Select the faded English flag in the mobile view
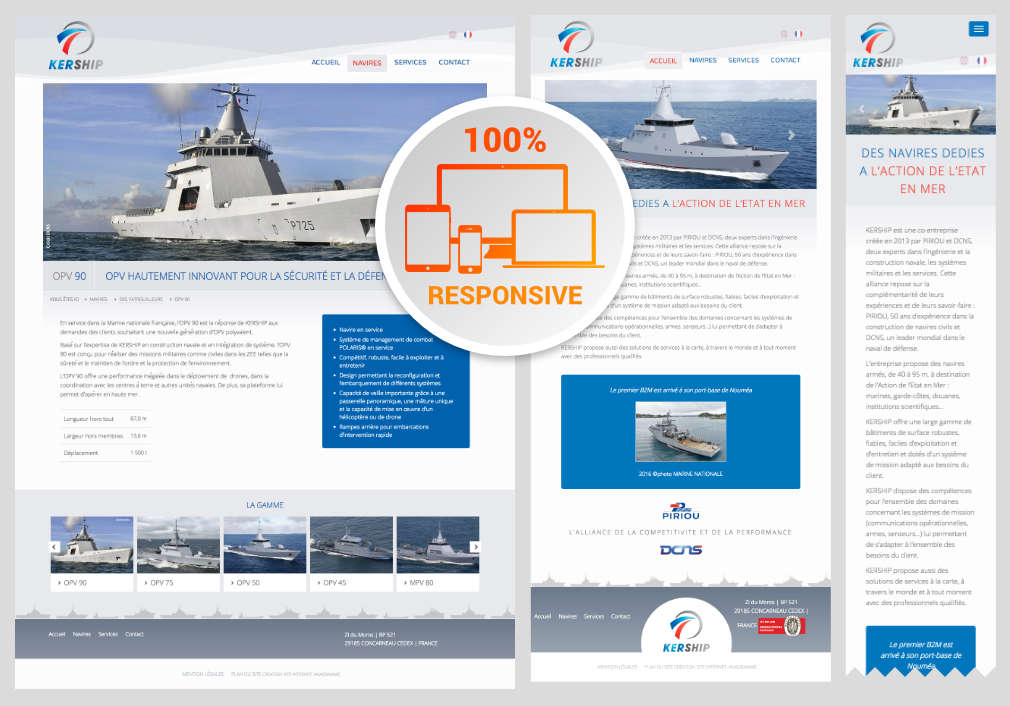Screen dimensions: 1010x706 [x=964, y=61]
